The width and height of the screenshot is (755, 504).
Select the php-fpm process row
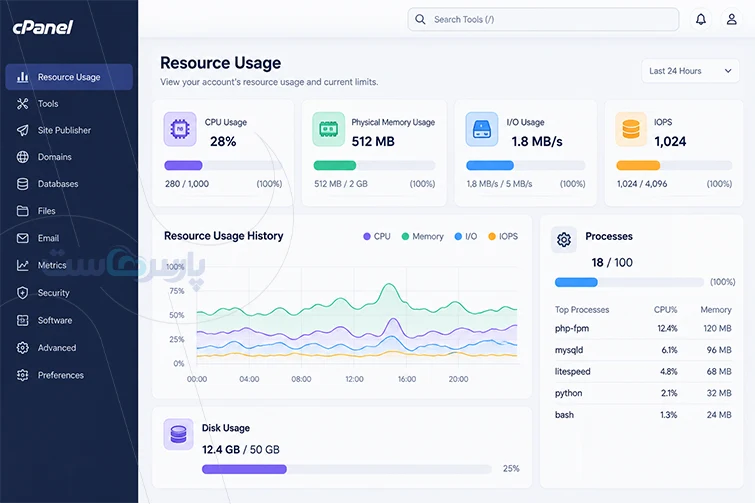(643, 328)
